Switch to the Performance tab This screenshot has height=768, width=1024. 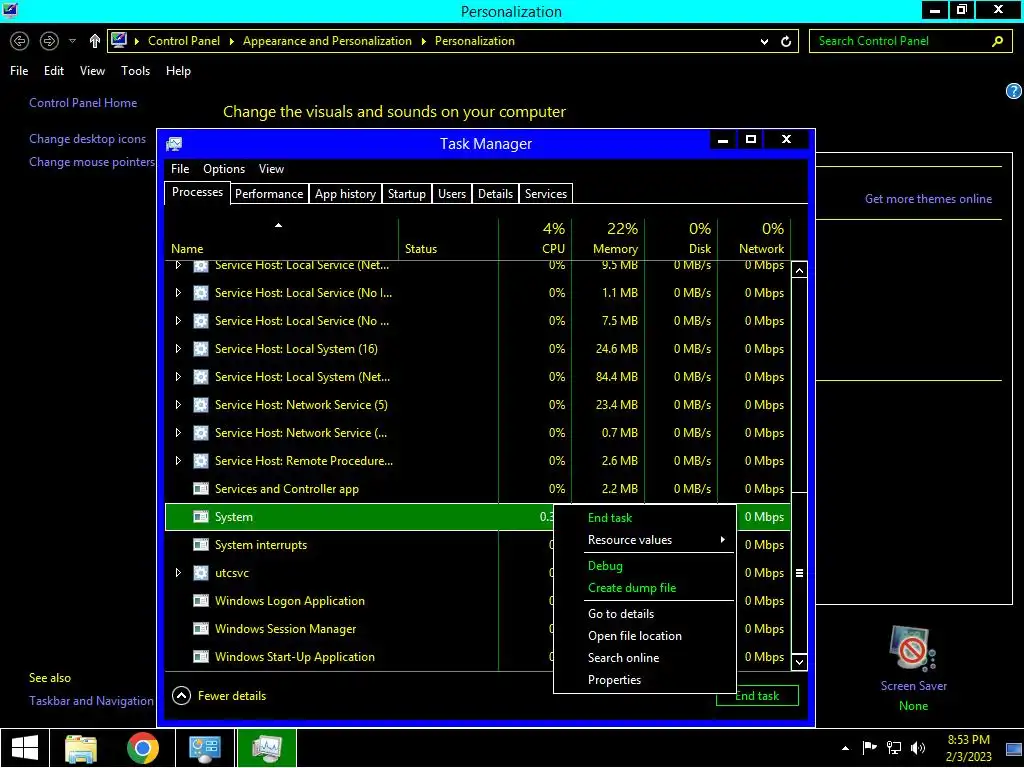pyautogui.click(x=269, y=194)
